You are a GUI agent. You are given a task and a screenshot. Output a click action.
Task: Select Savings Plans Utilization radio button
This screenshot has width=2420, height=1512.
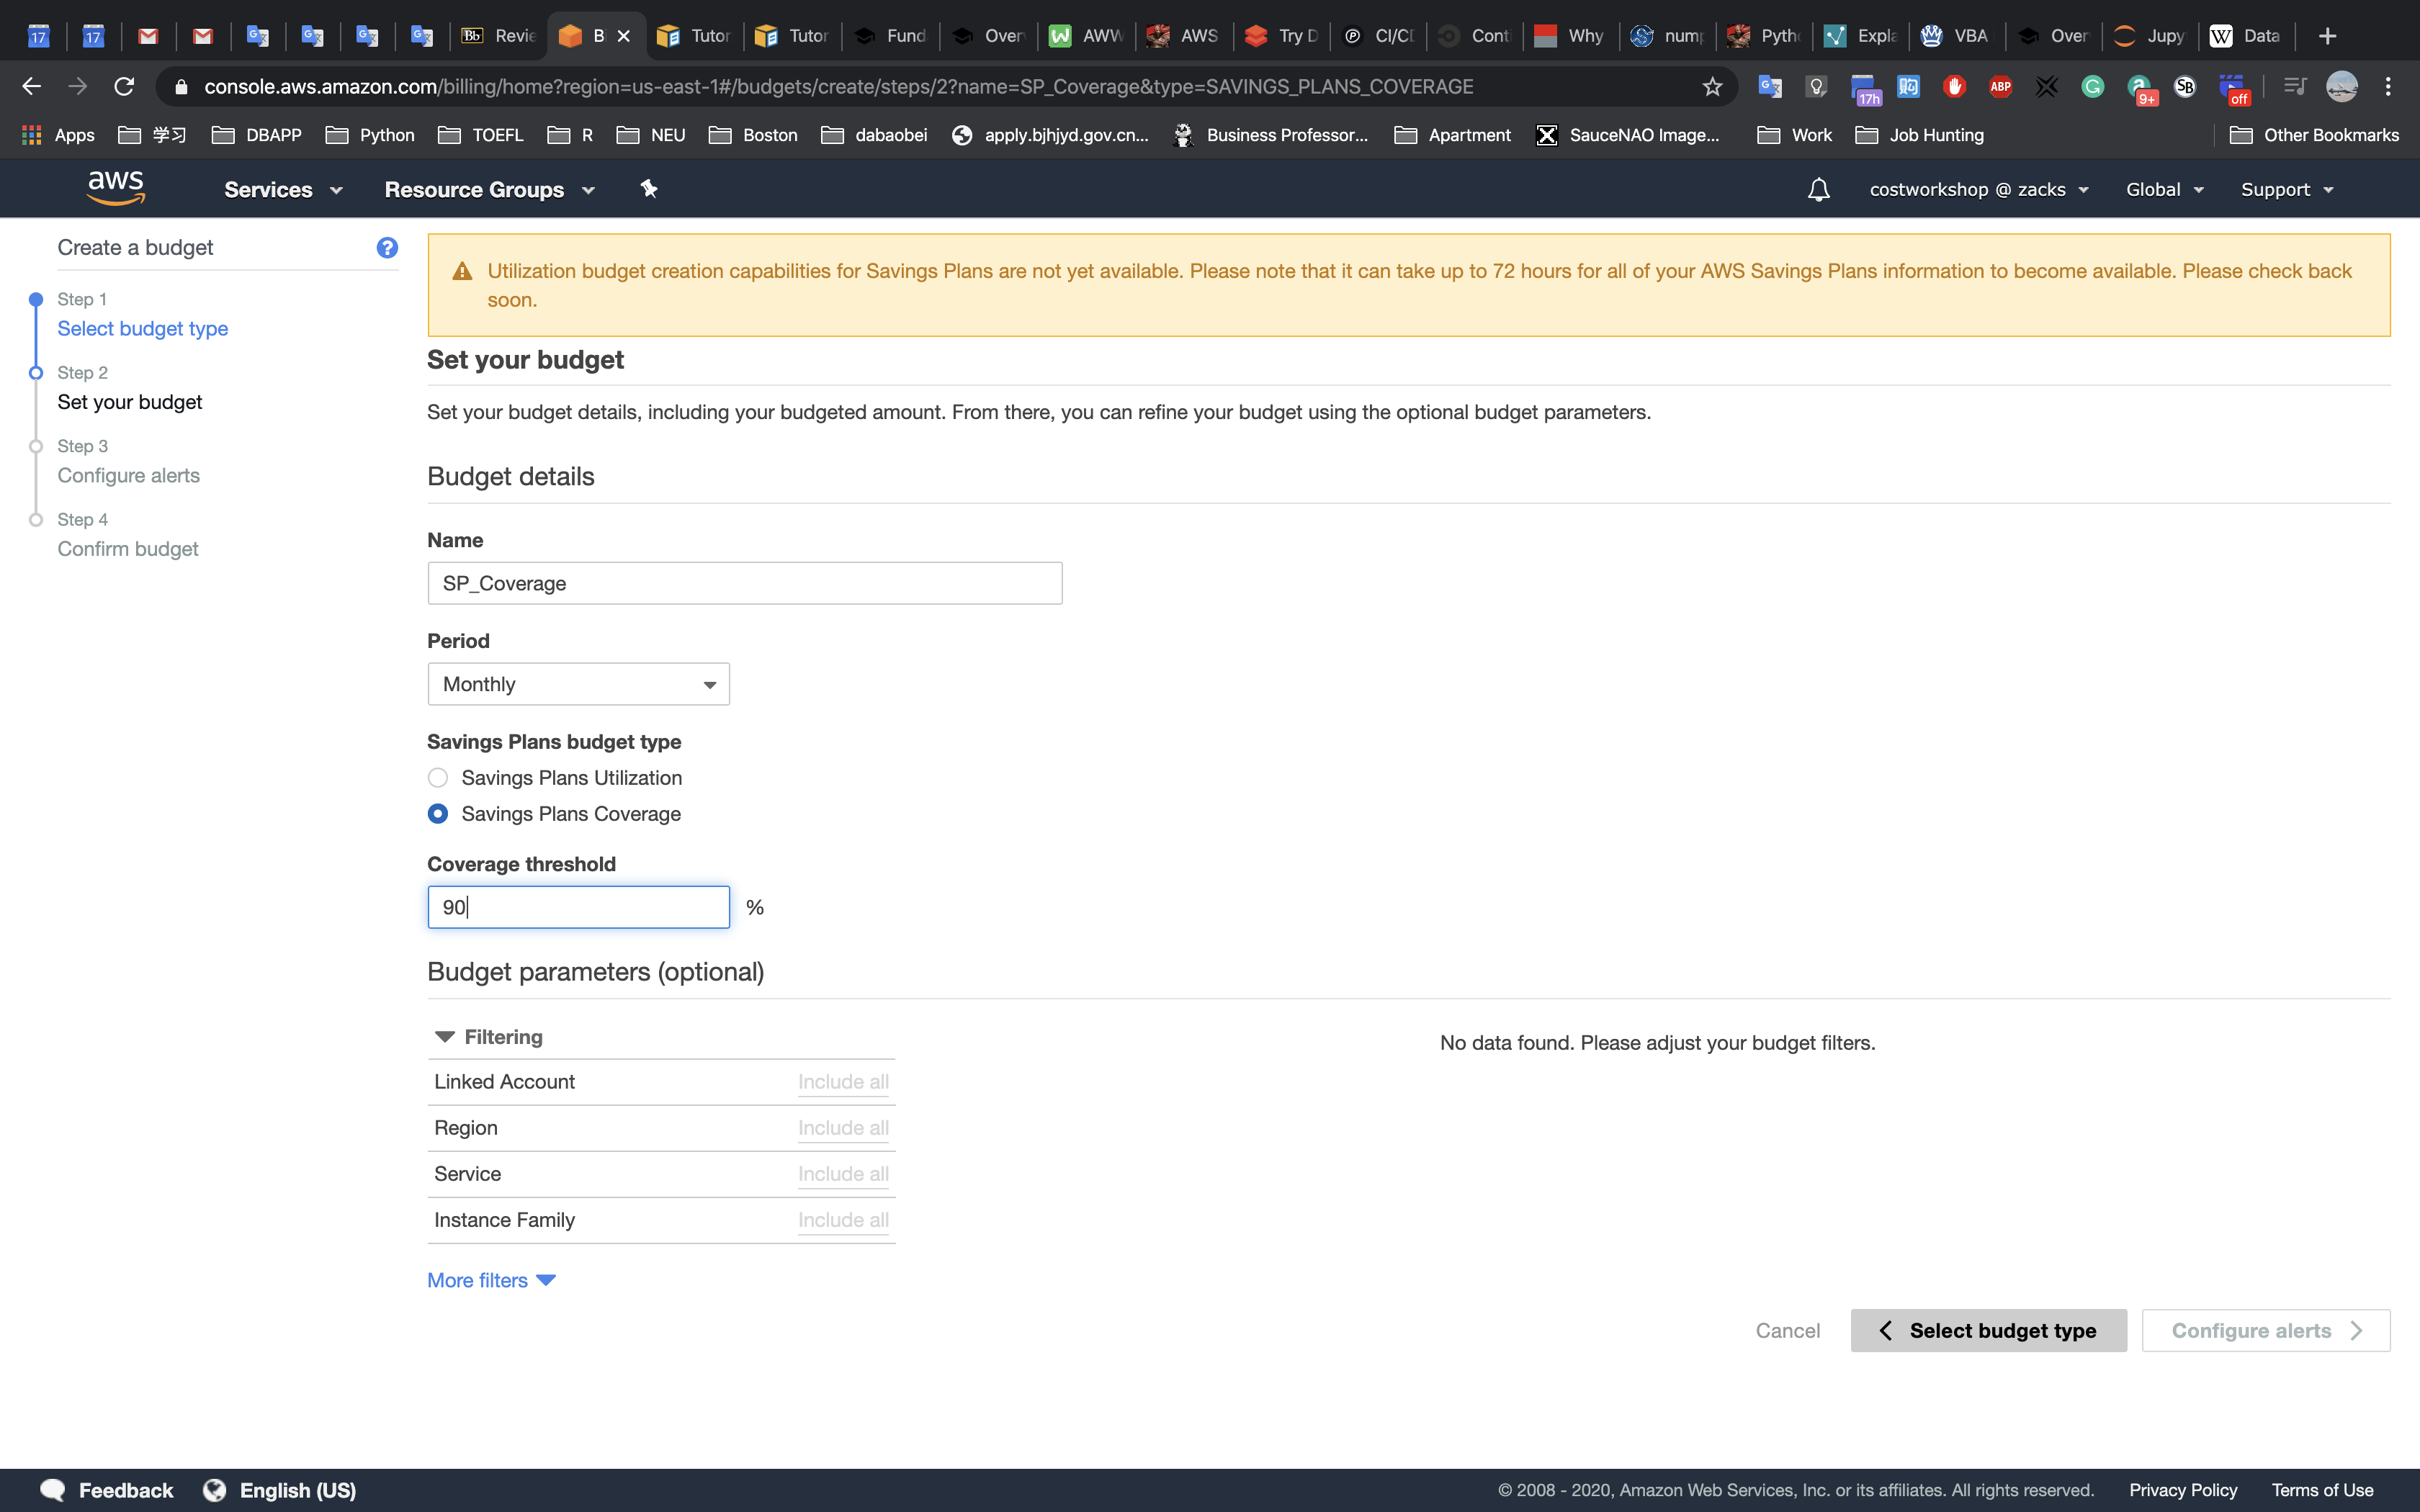click(438, 778)
